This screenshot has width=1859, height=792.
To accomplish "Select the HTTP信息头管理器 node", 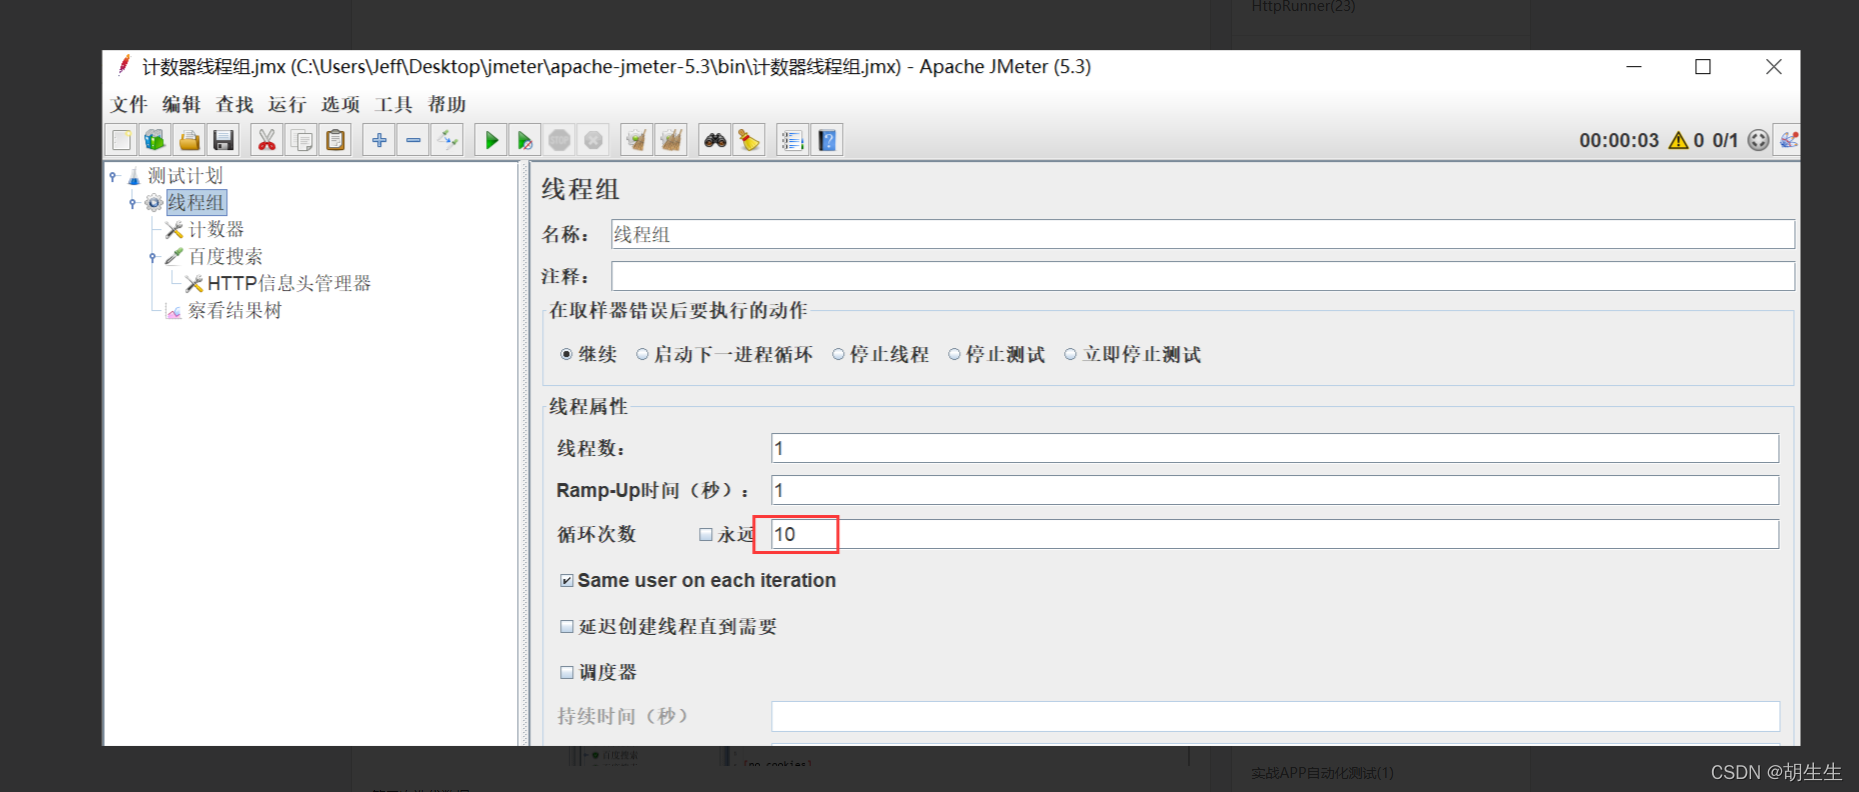I will (x=289, y=284).
